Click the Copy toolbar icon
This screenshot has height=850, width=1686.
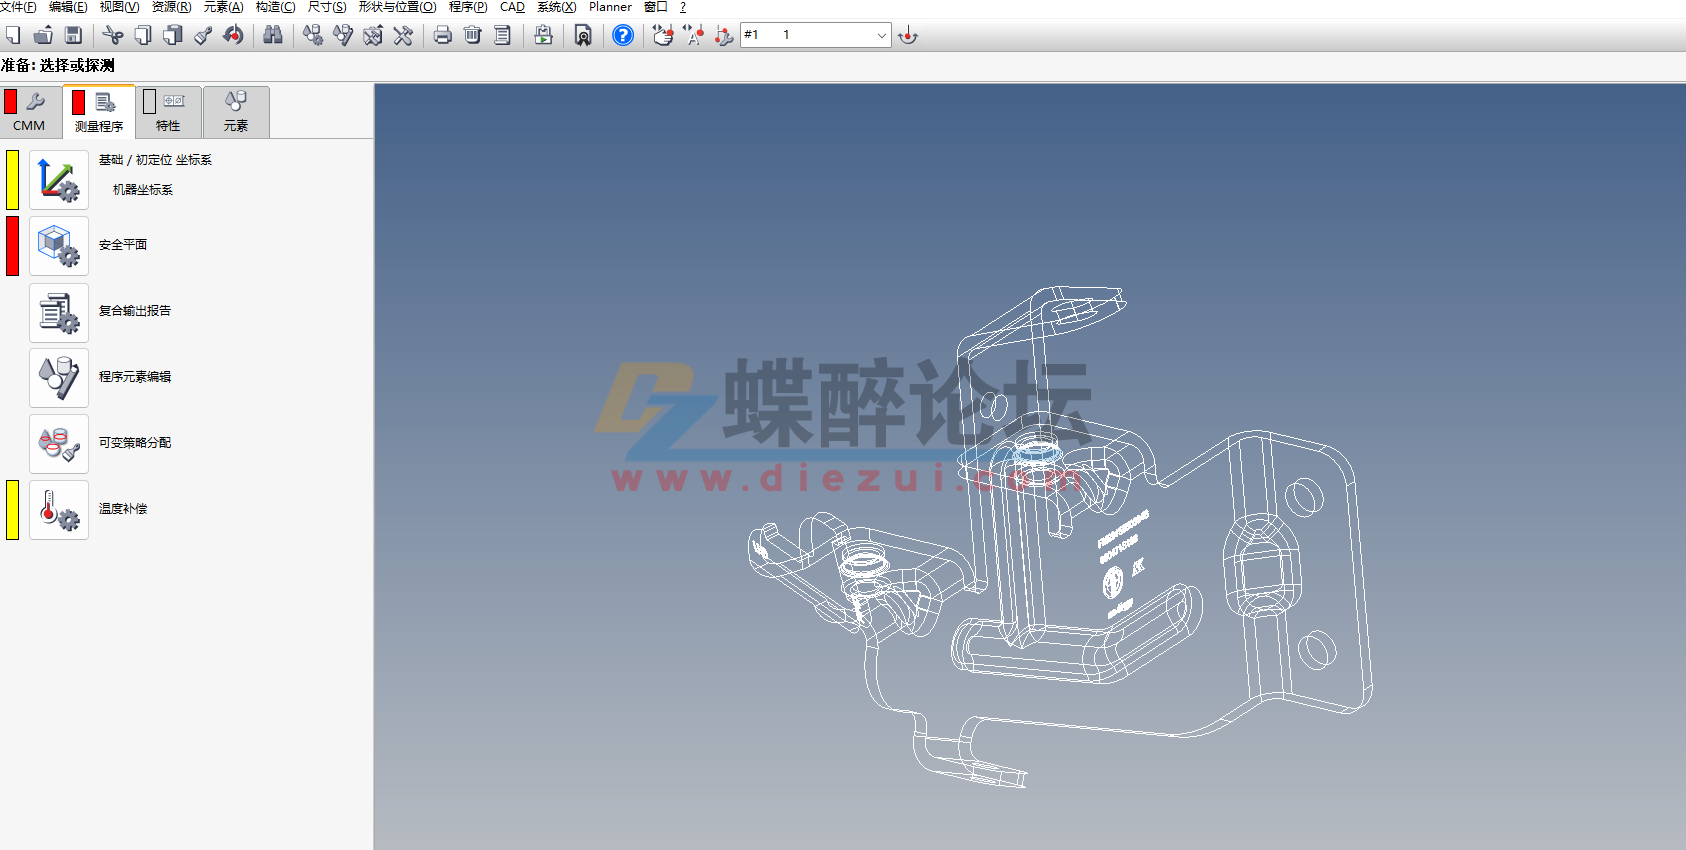pyautogui.click(x=143, y=36)
